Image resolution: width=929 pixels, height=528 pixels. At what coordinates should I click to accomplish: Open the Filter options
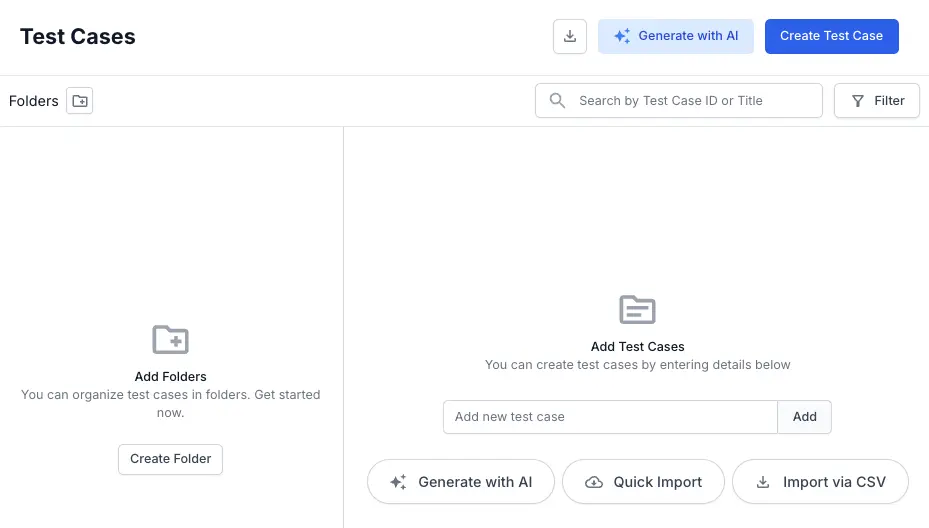coord(877,101)
